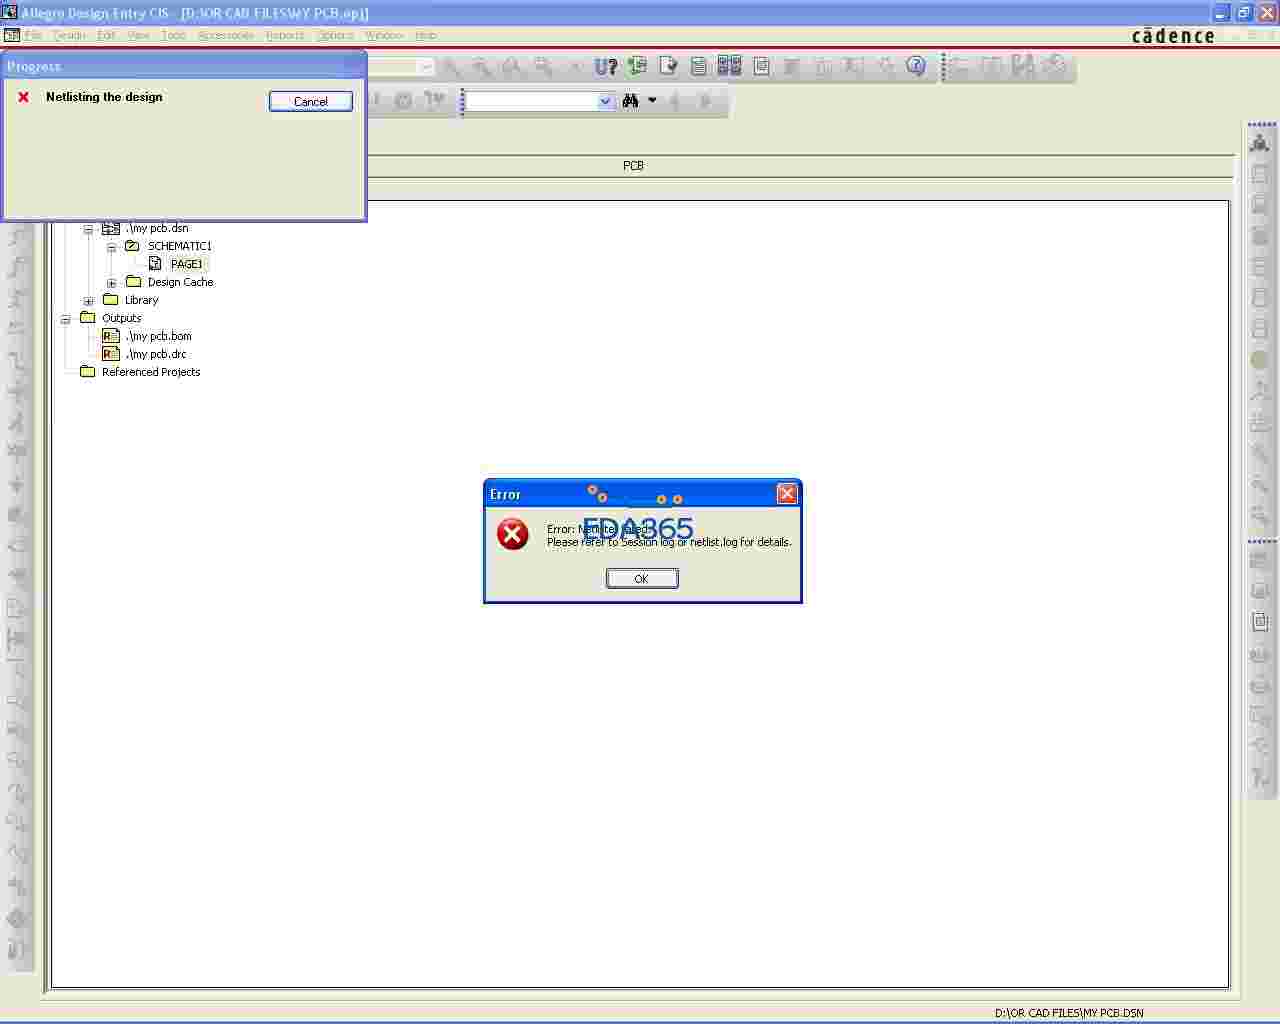Select the Outputs tree entry

[122, 318]
